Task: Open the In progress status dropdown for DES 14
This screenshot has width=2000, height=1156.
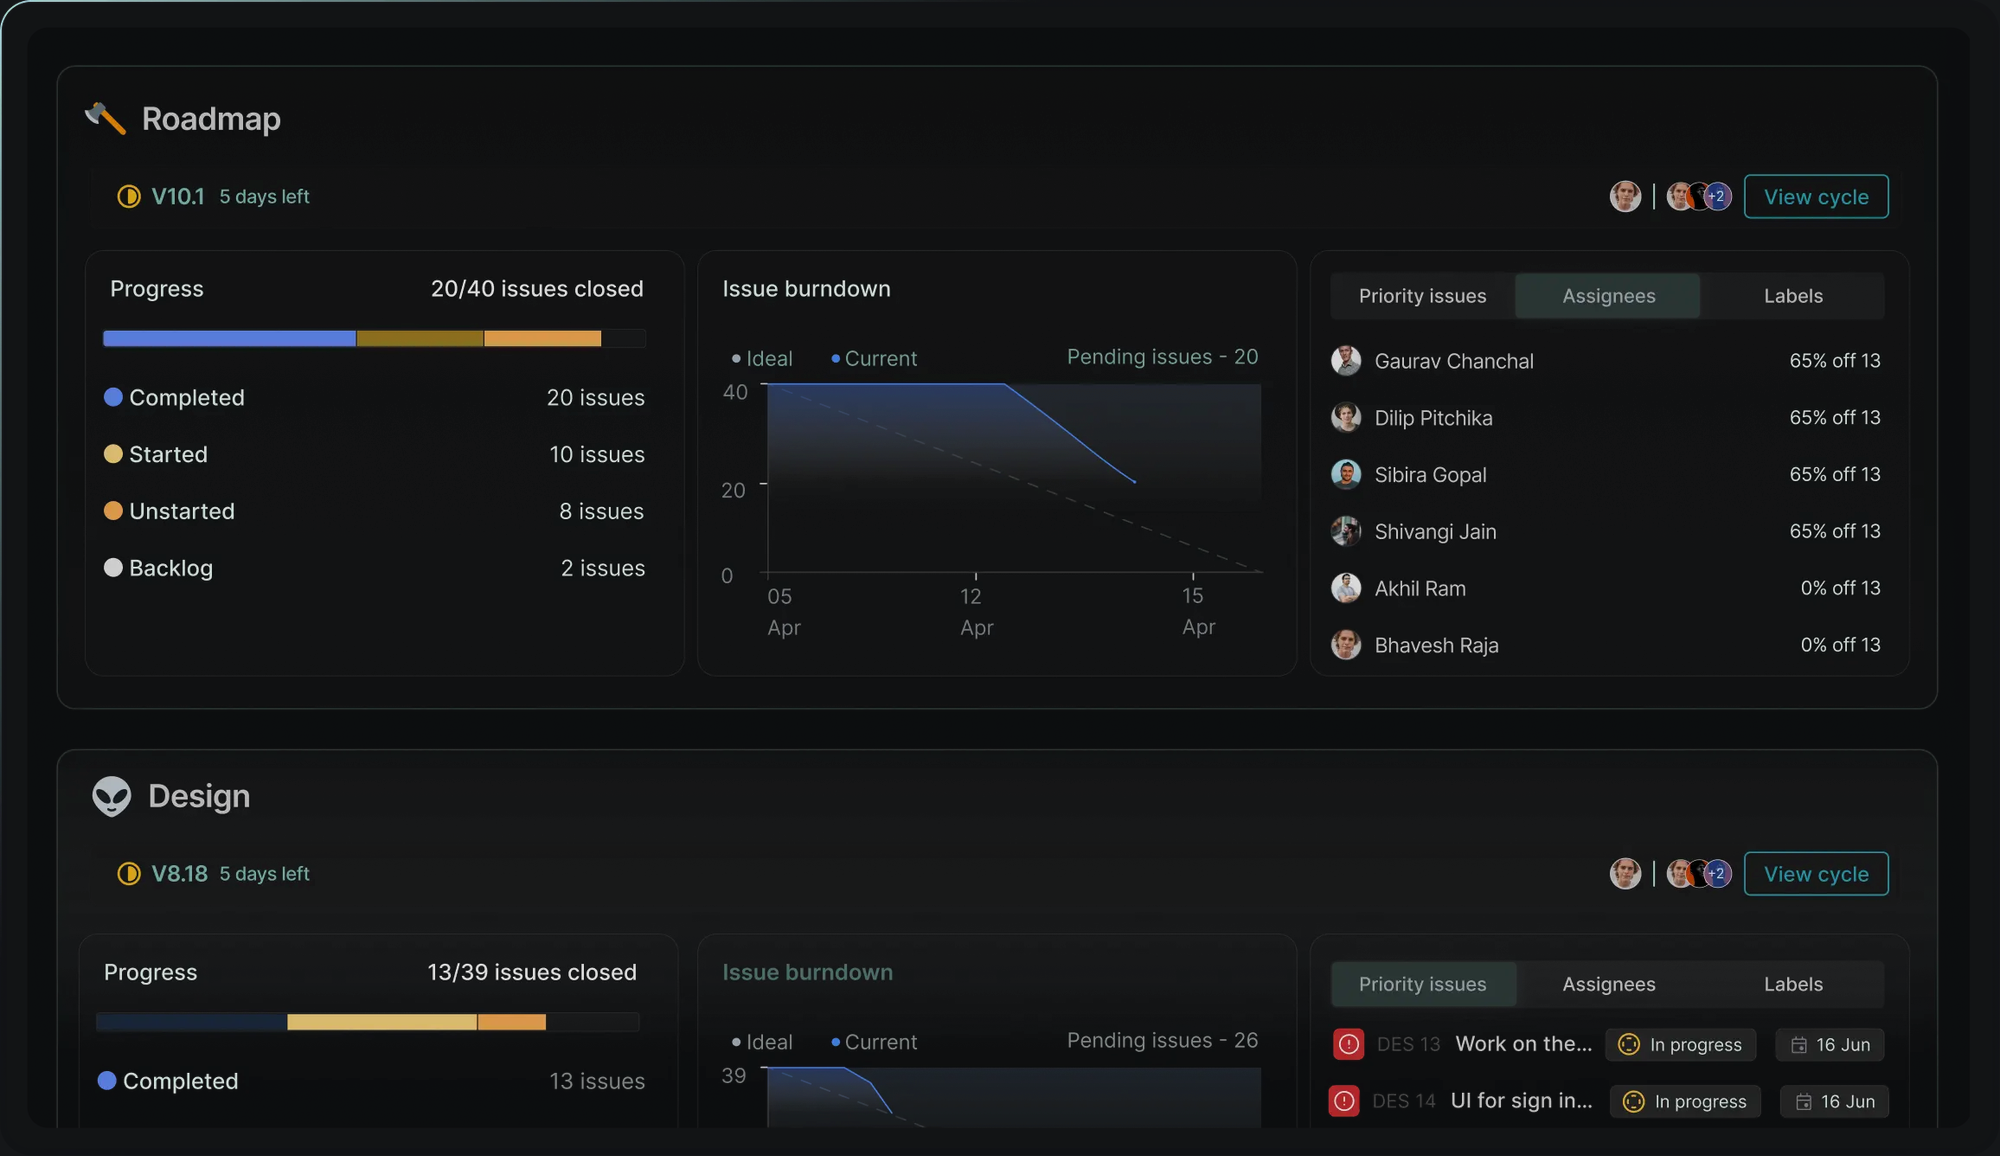Action: [x=1686, y=1101]
